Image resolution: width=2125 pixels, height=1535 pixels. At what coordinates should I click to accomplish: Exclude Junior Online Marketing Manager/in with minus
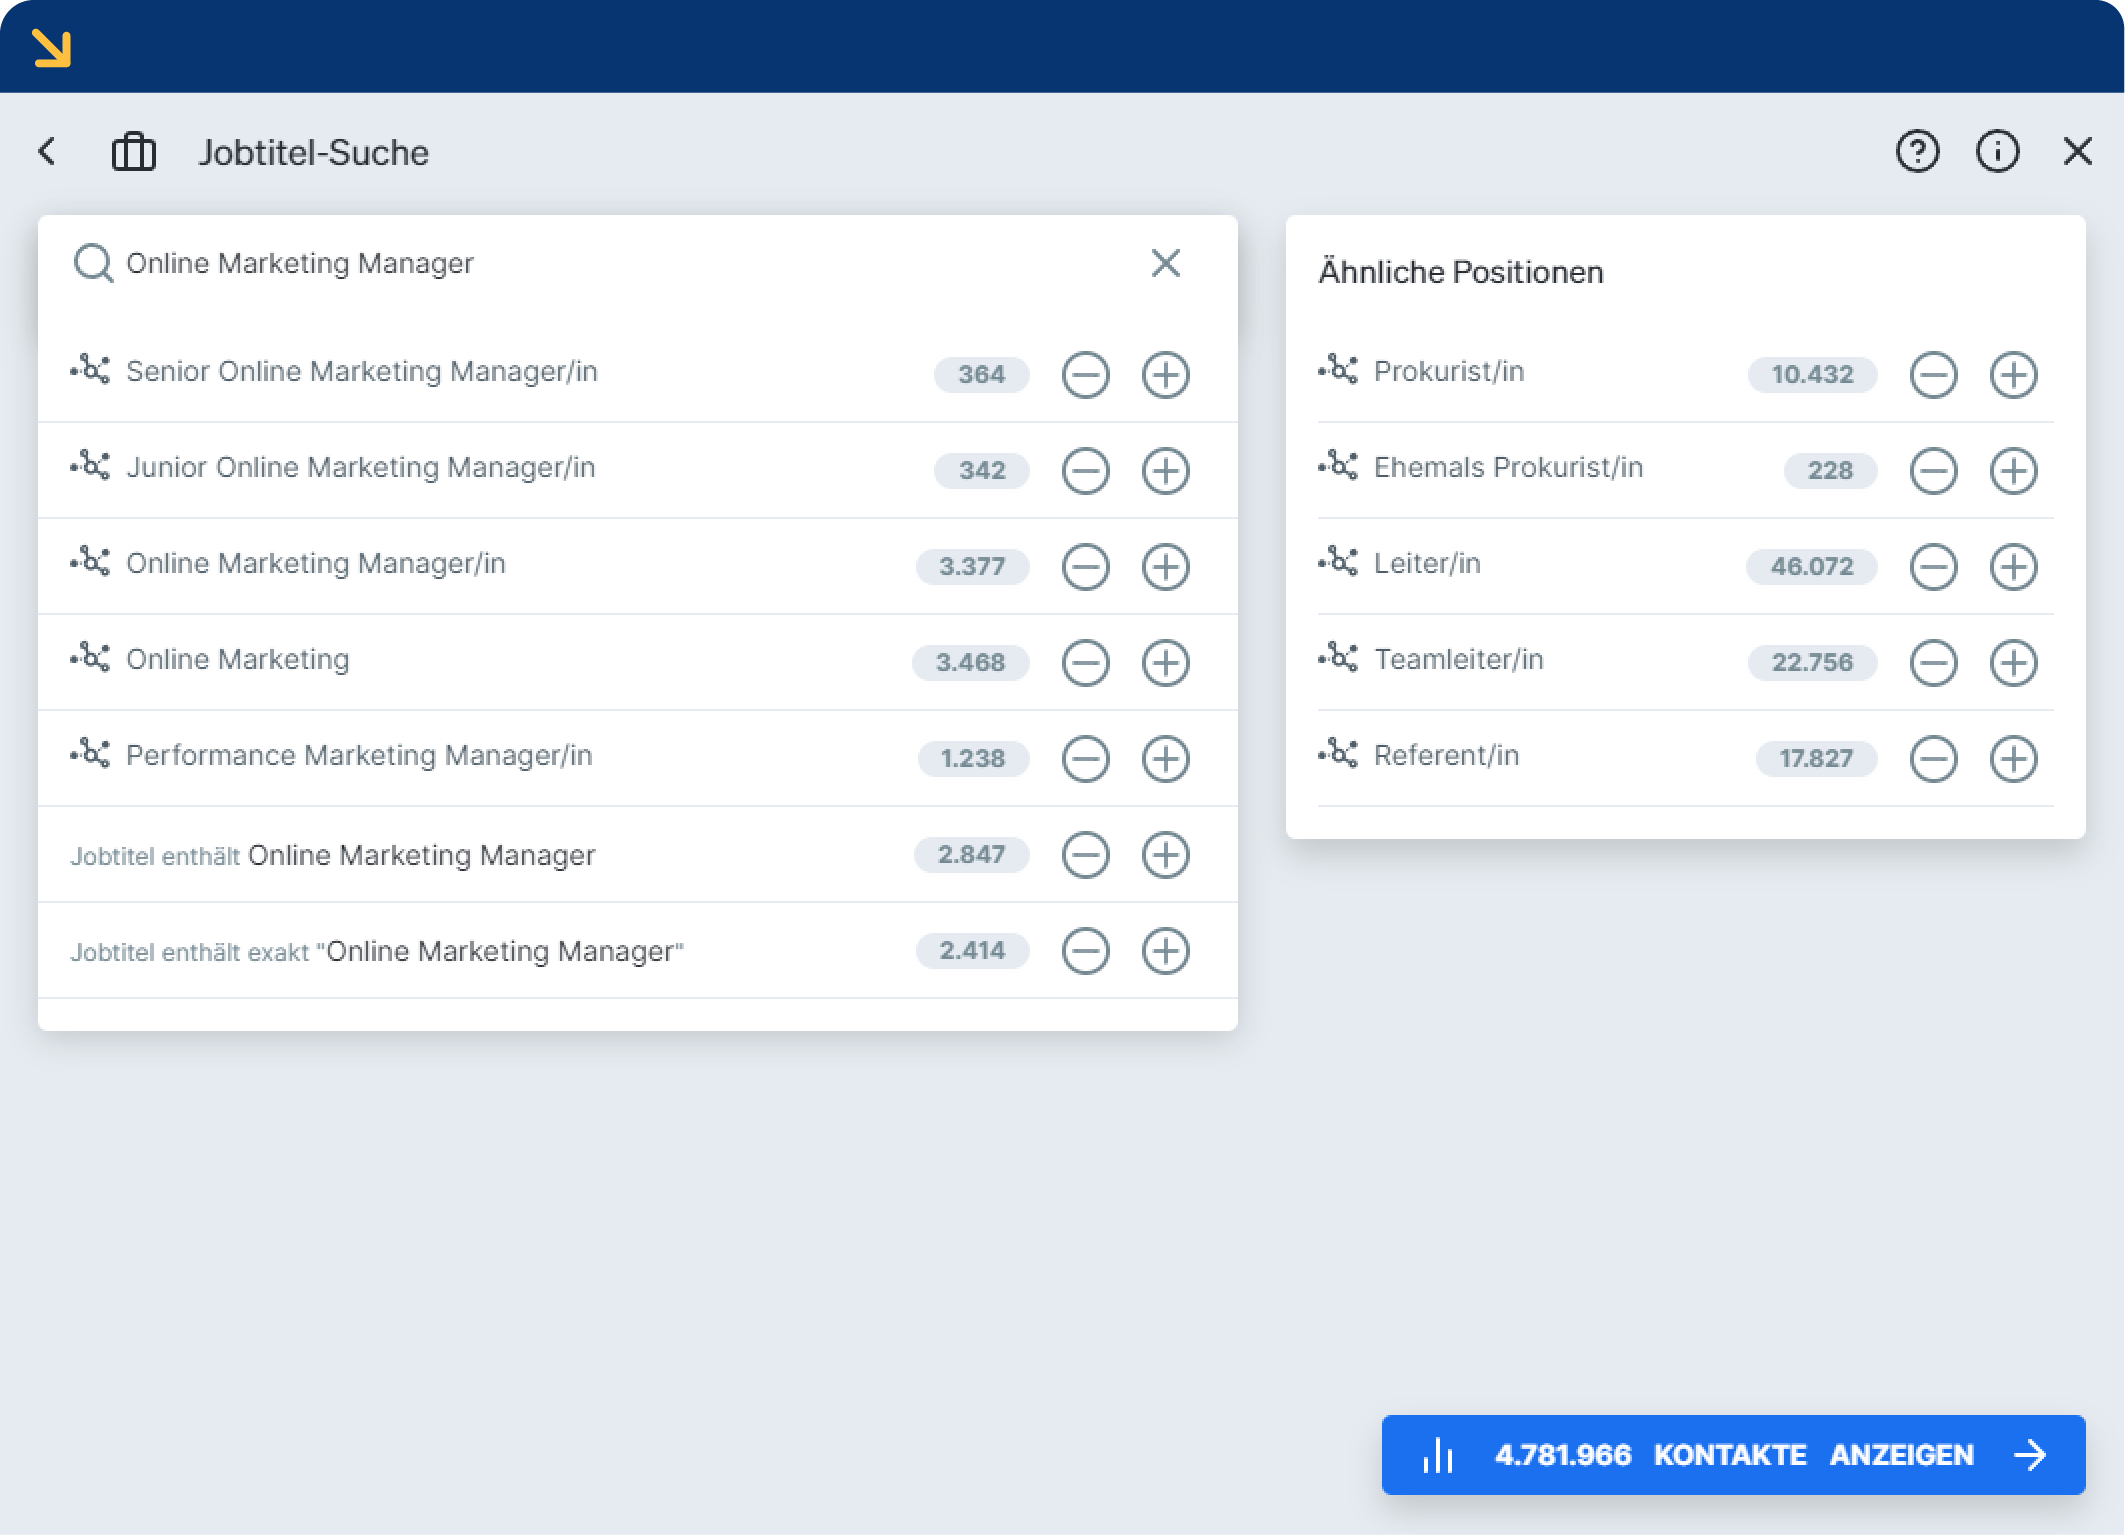(x=1085, y=471)
